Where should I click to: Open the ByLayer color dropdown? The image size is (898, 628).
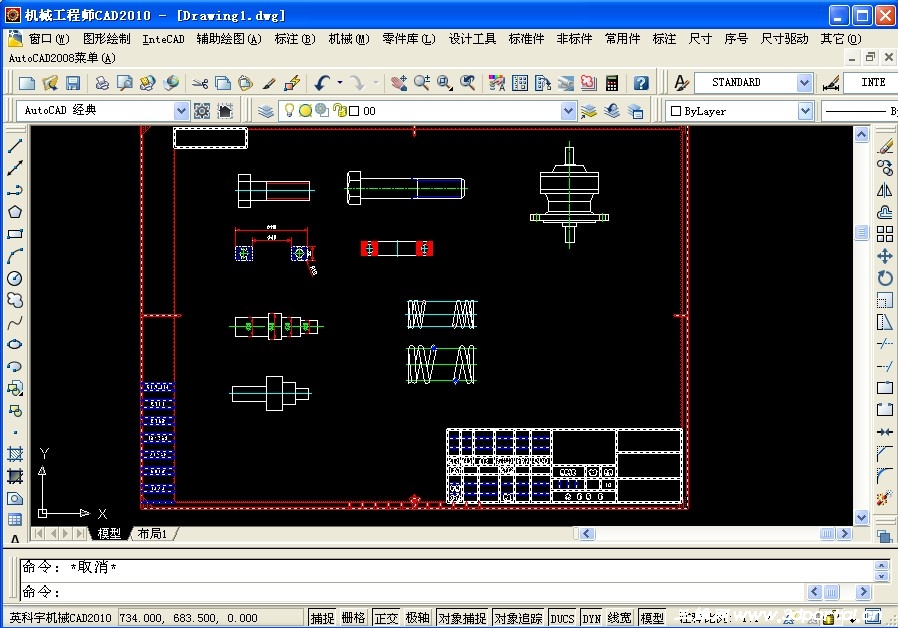pos(805,110)
